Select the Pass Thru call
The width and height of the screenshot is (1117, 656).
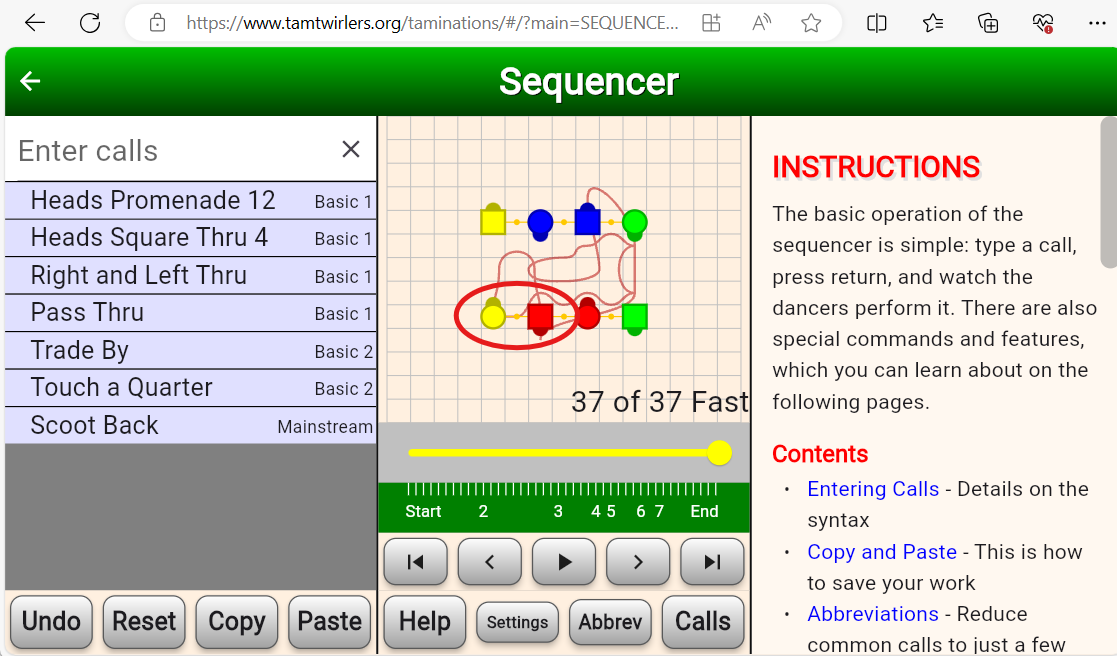(190, 313)
